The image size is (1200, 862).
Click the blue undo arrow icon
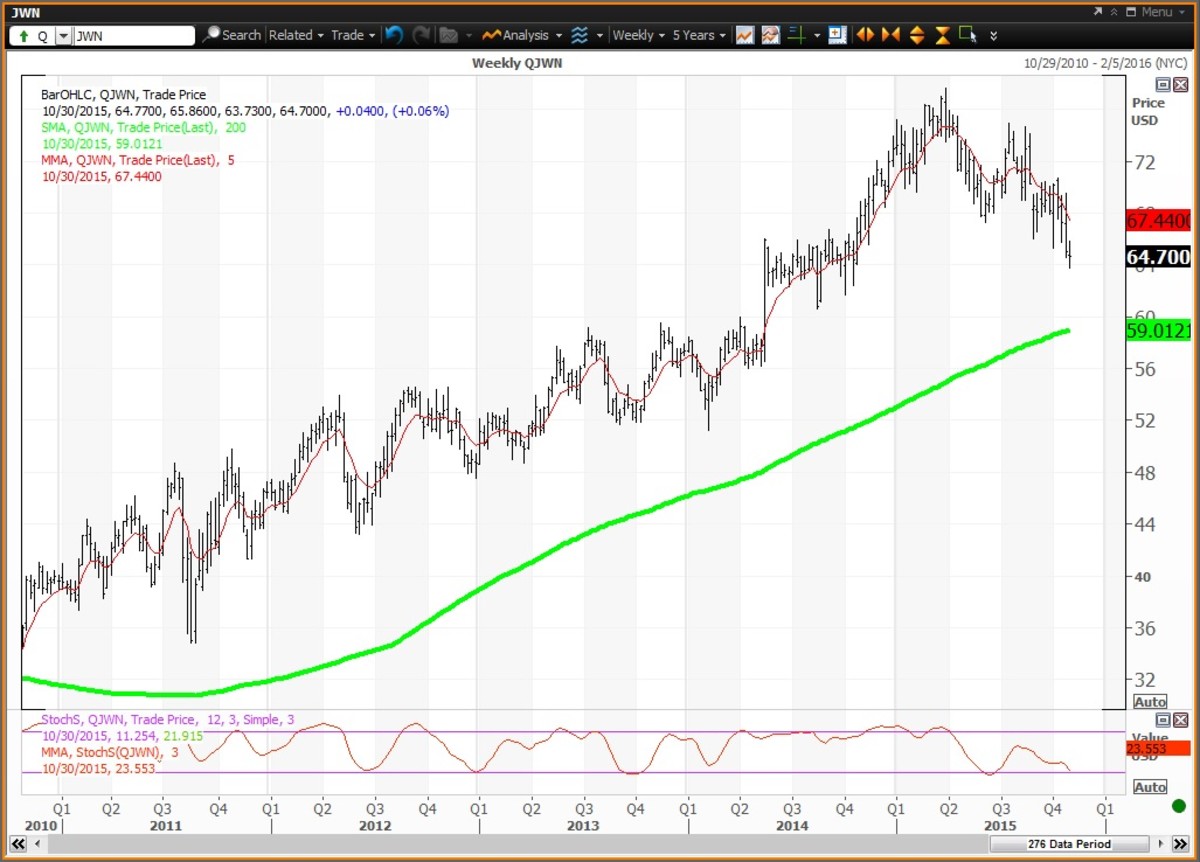pos(394,35)
